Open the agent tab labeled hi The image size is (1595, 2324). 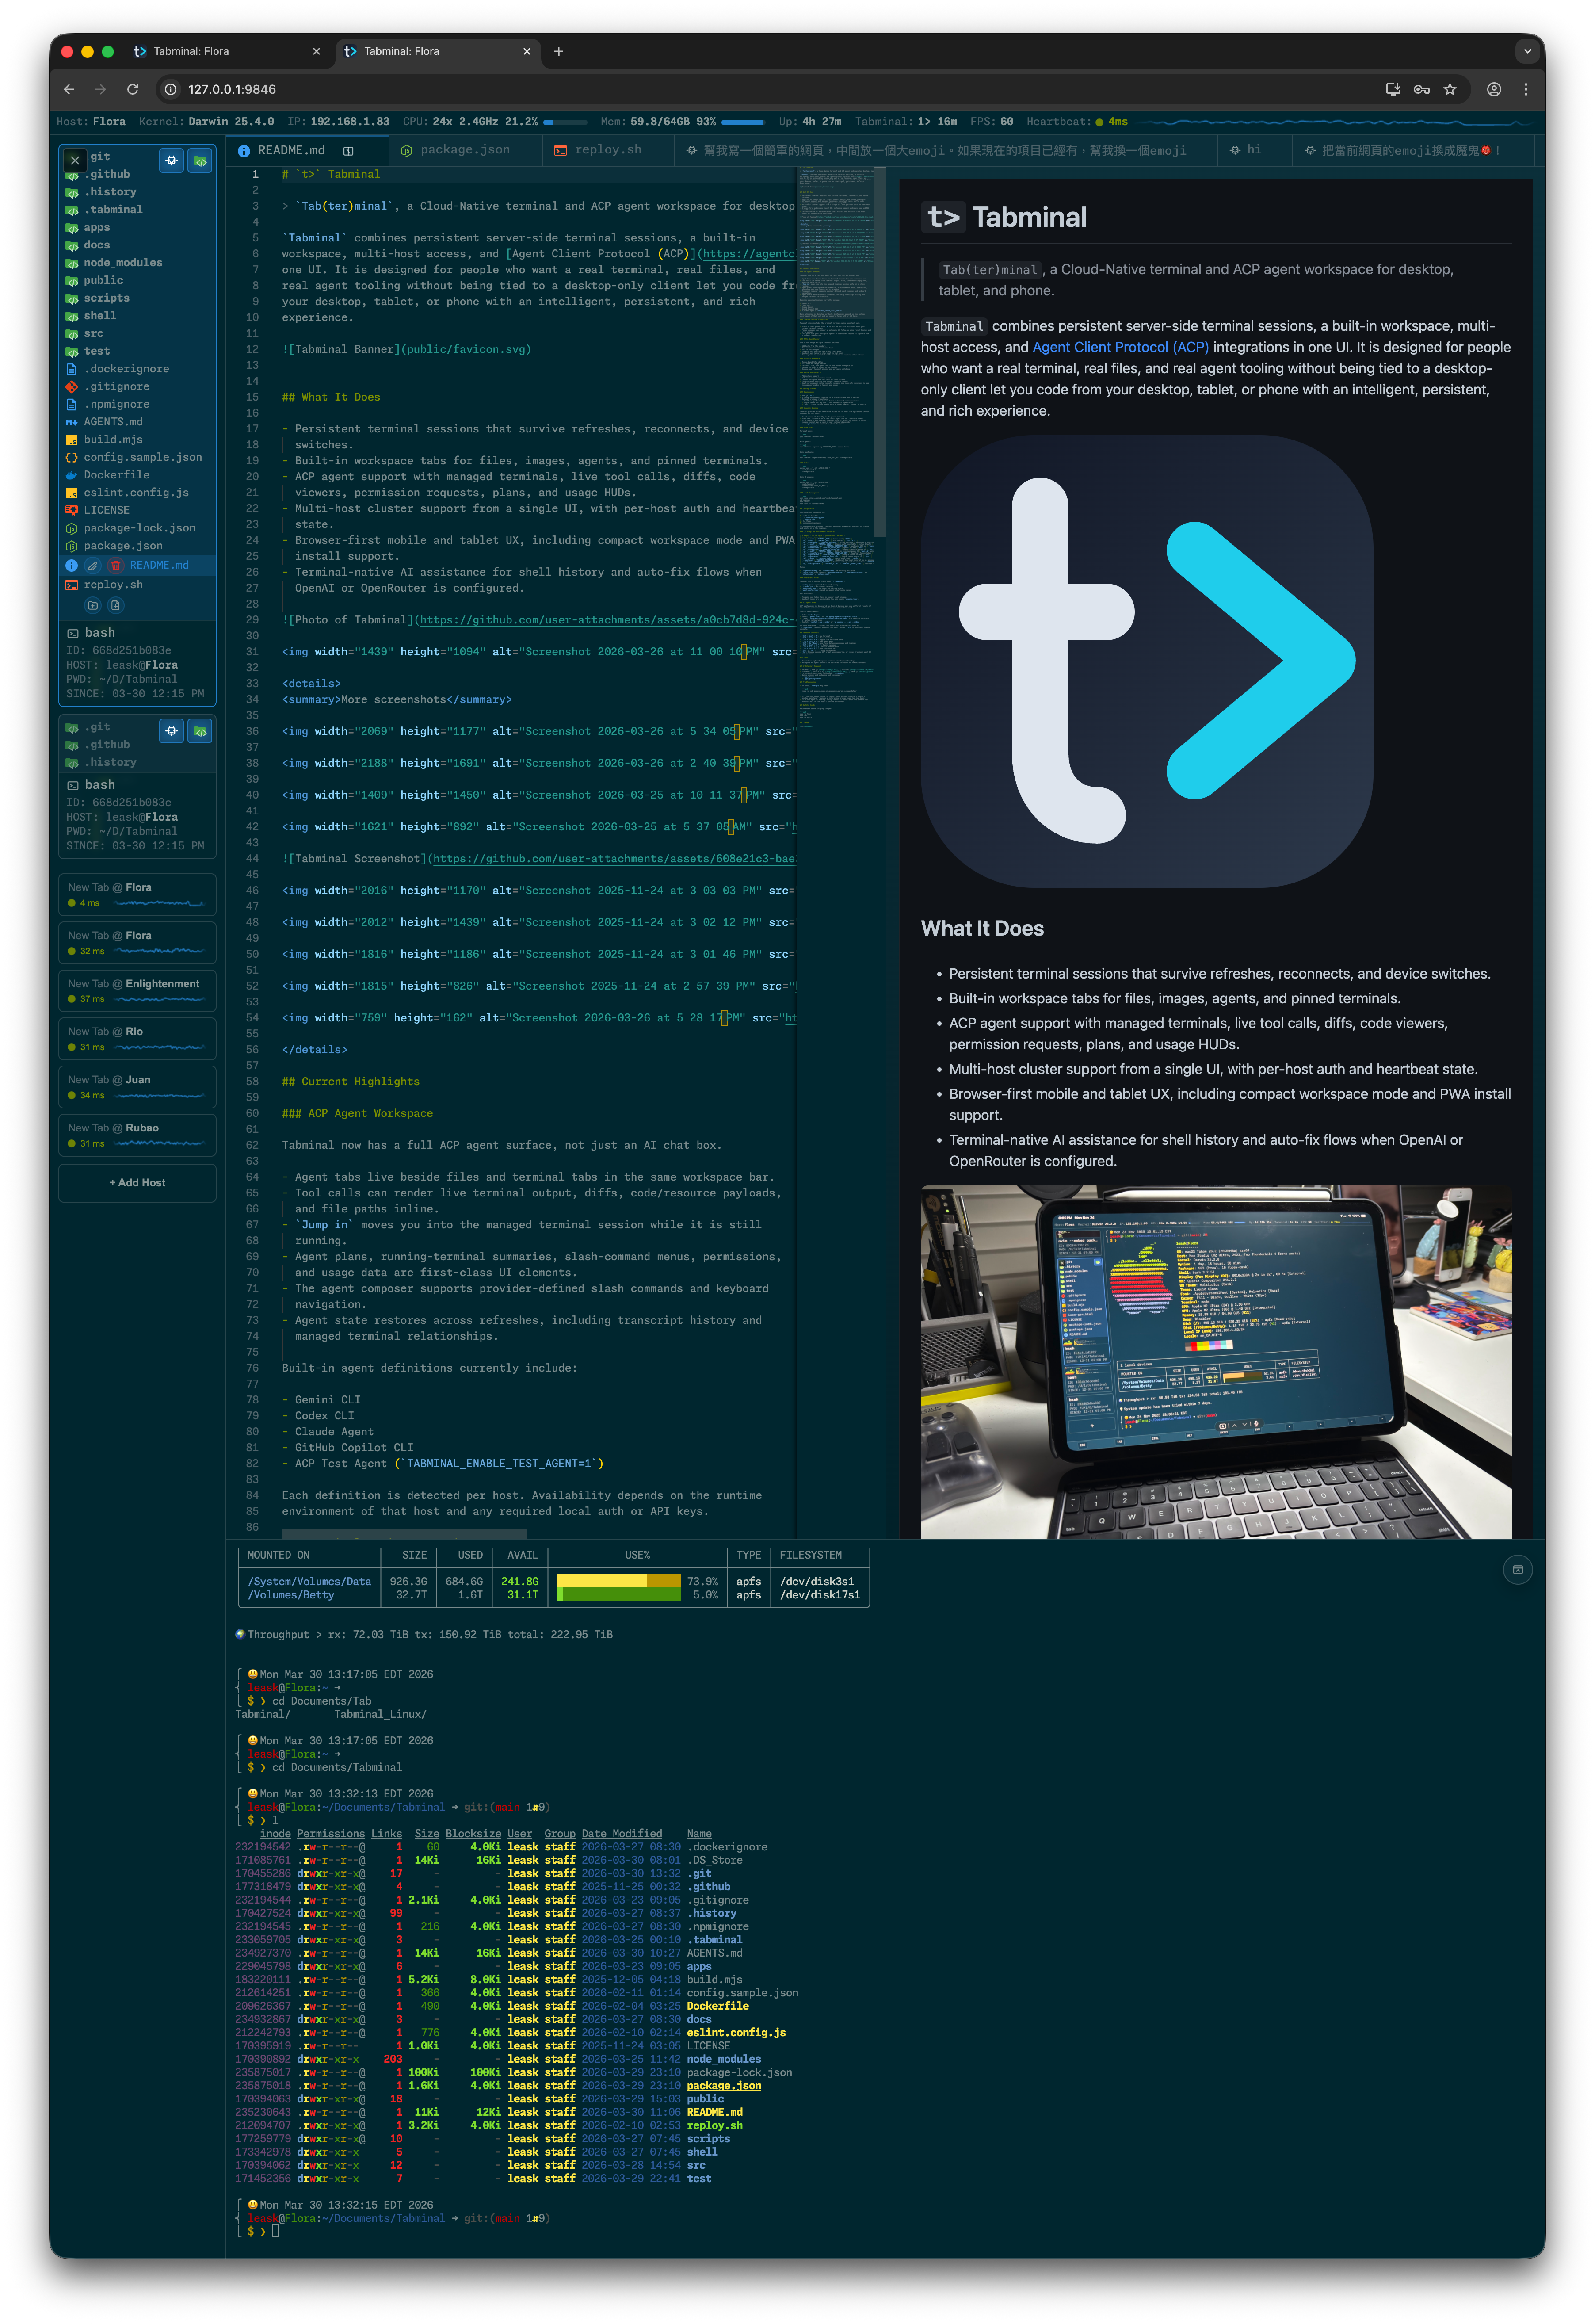pos(1254,150)
